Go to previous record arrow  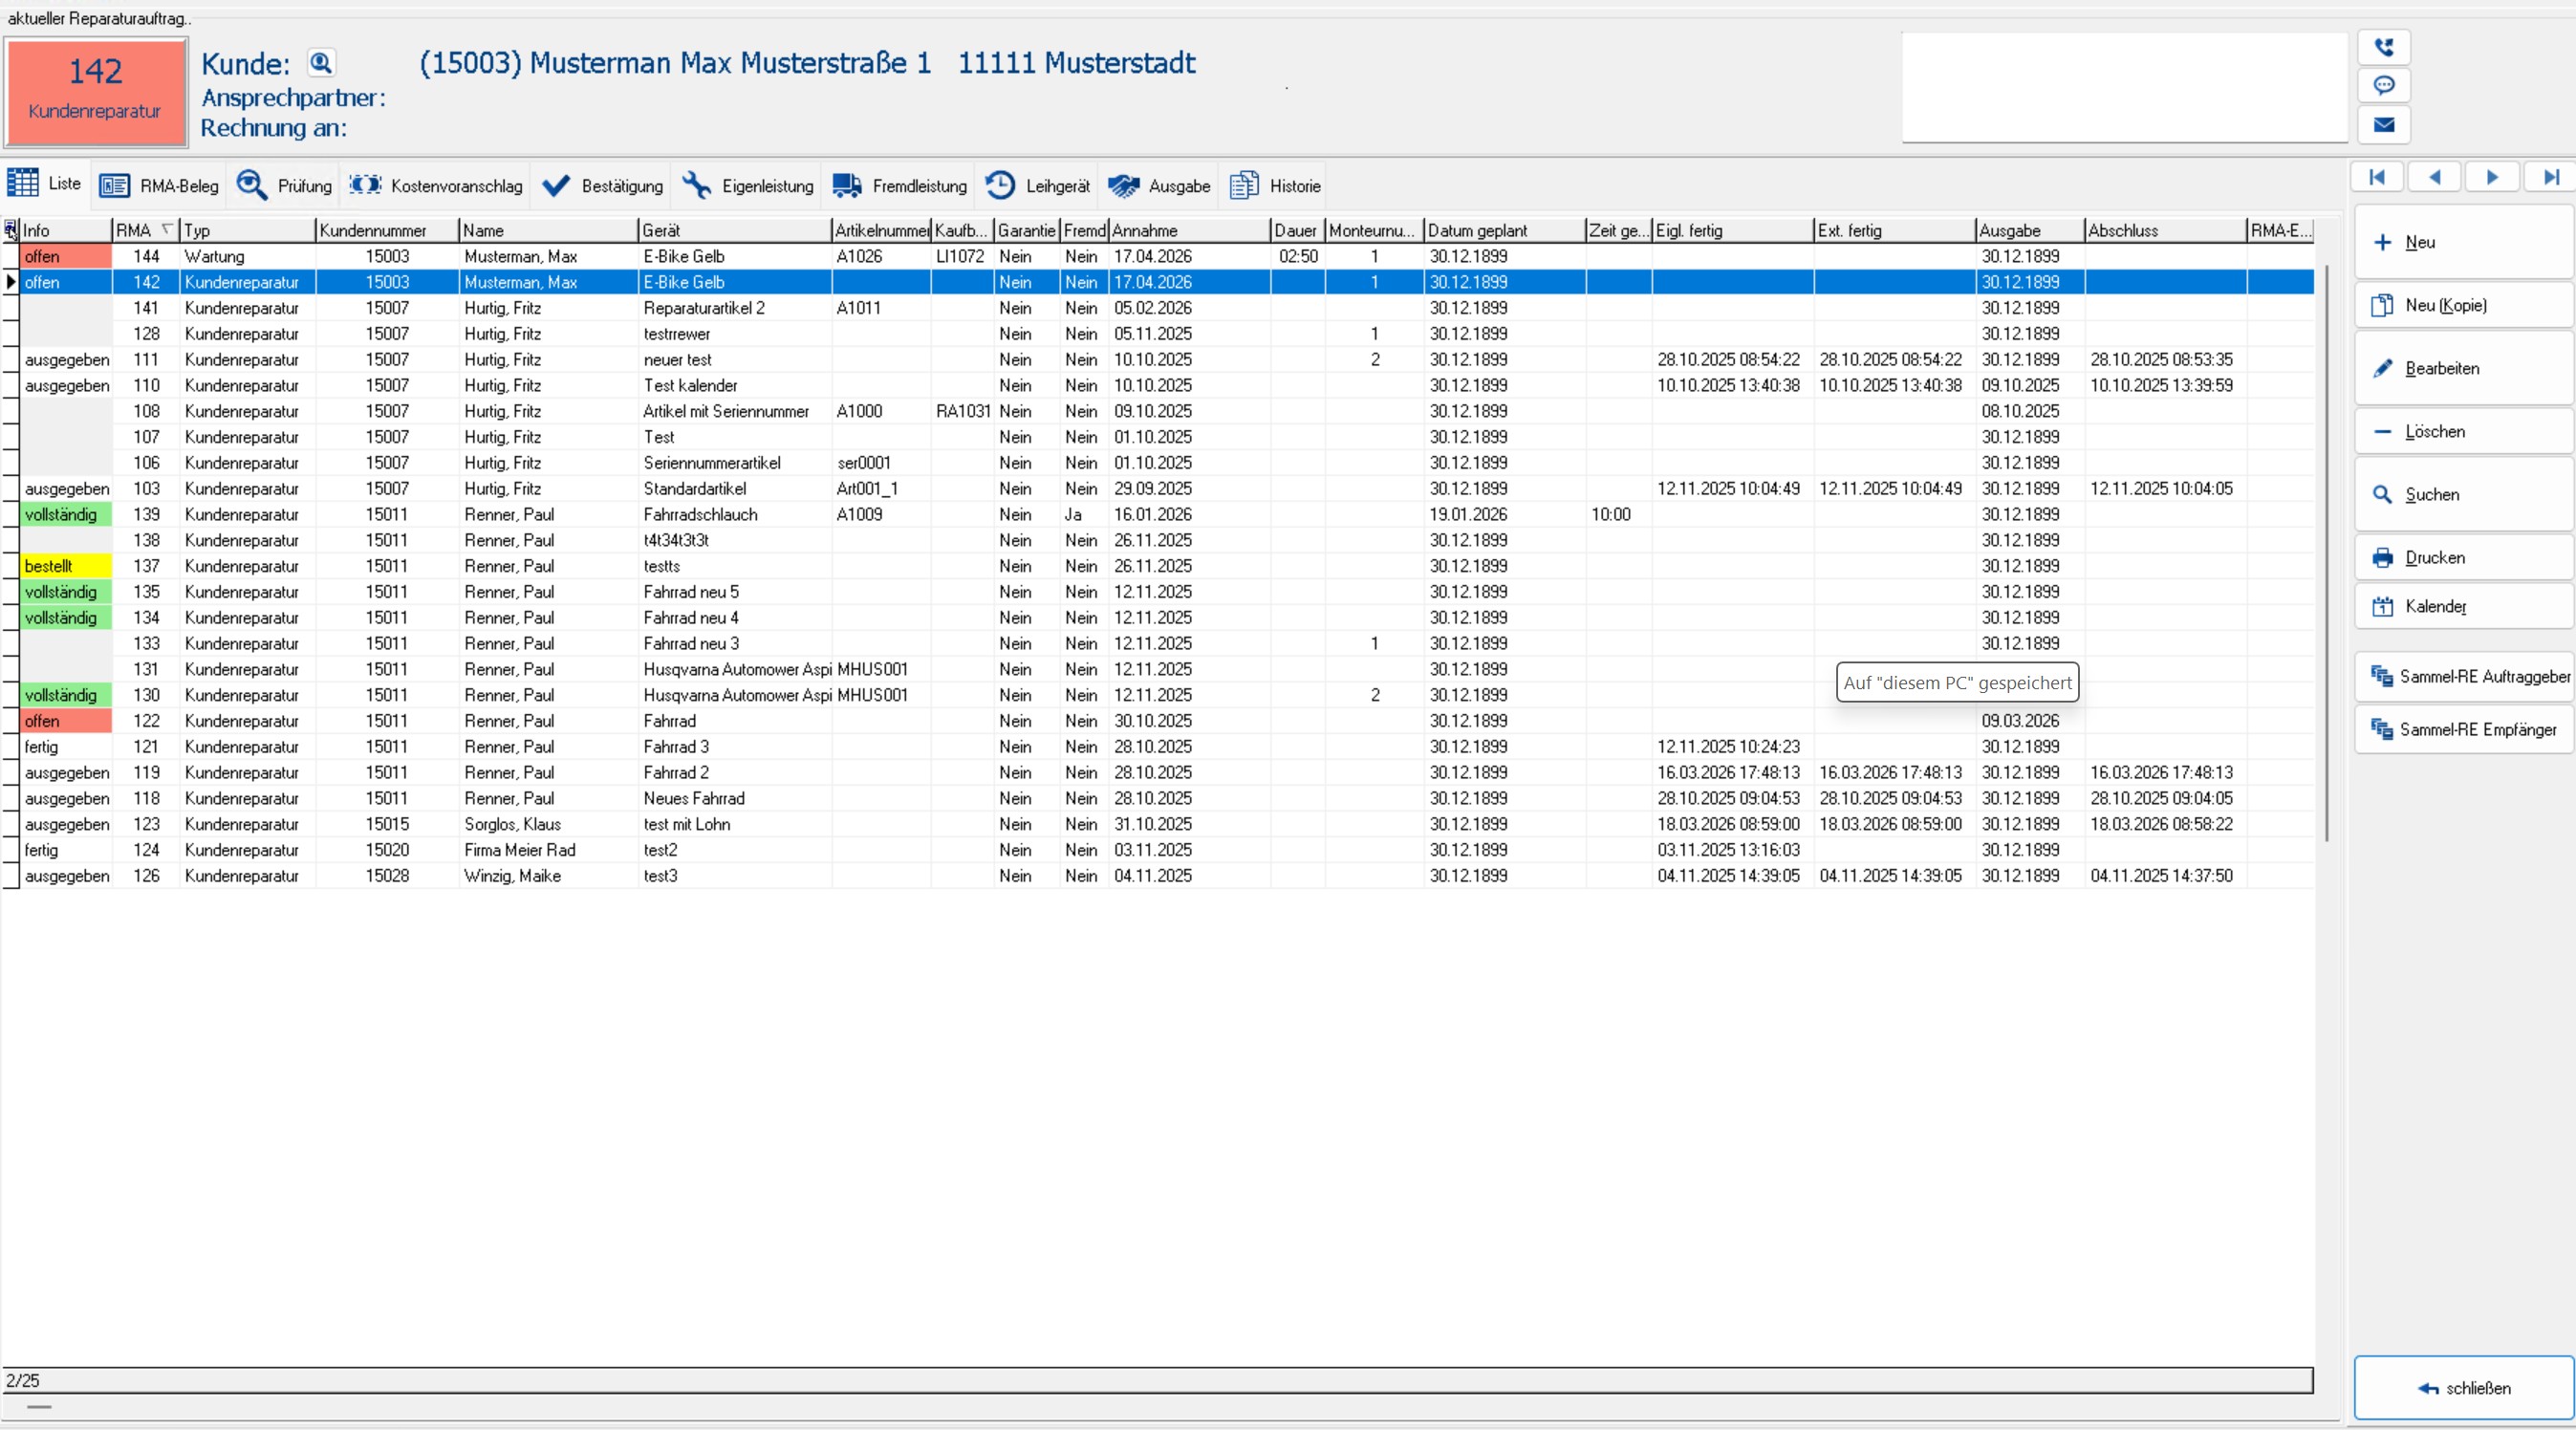(x=2434, y=177)
